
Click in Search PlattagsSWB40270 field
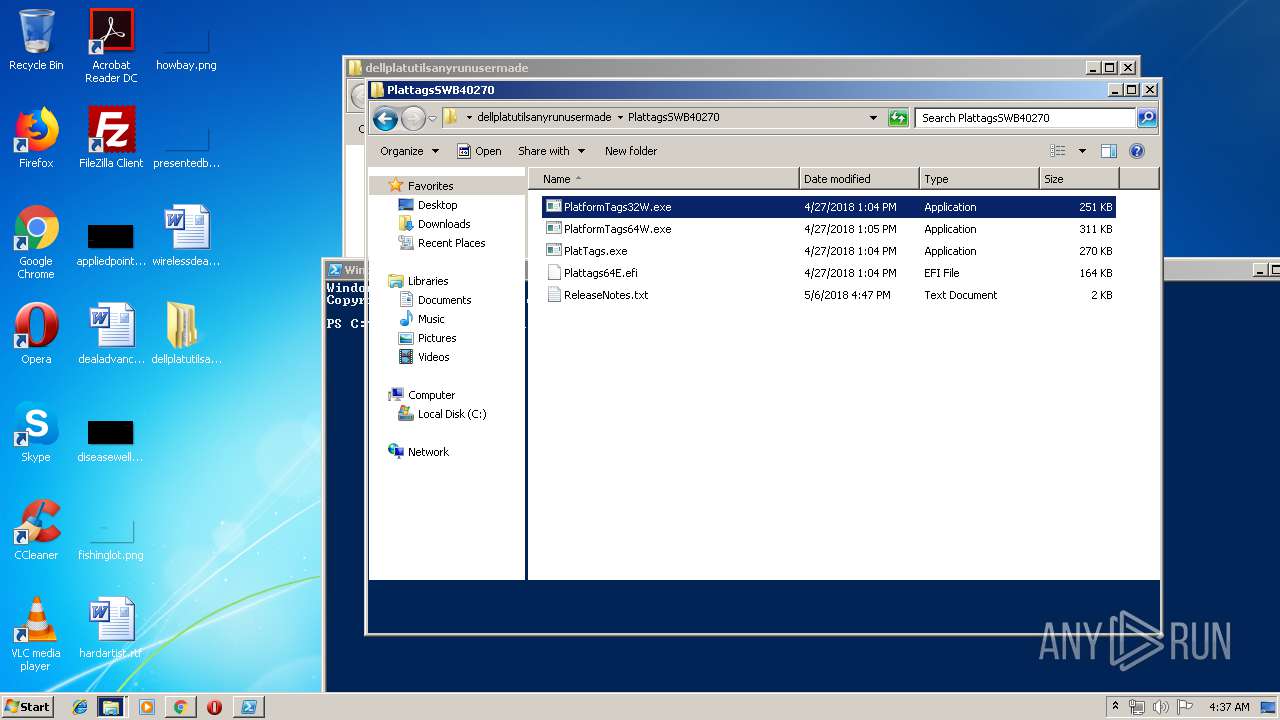(x=1026, y=118)
